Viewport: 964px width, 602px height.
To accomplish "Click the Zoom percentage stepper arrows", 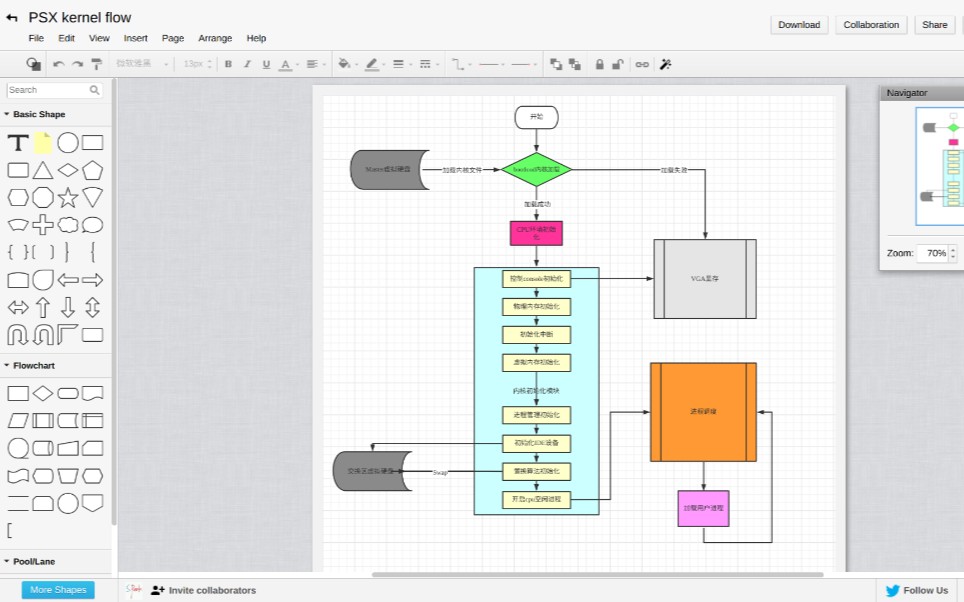I will (953, 253).
